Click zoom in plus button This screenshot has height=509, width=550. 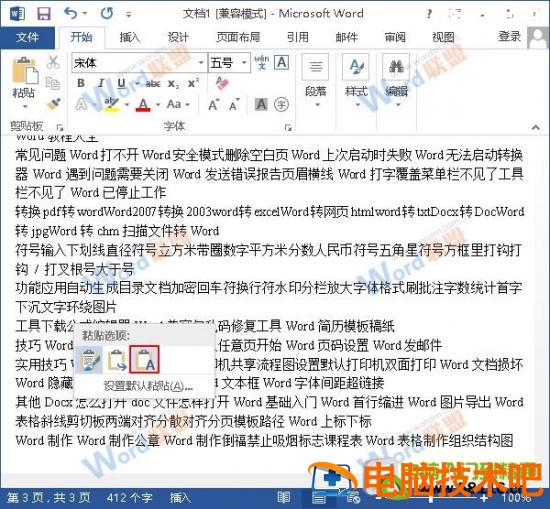(x=484, y=498)
